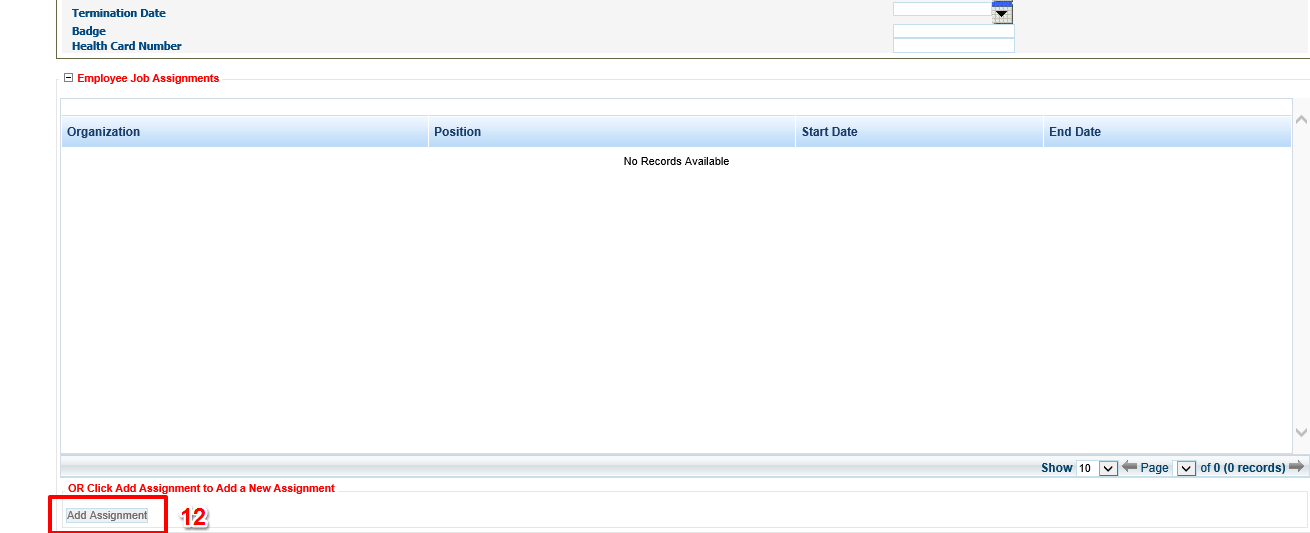Sort by the Position column header
This screenshot has height=533, width=1310.
[x=457, y=132]
